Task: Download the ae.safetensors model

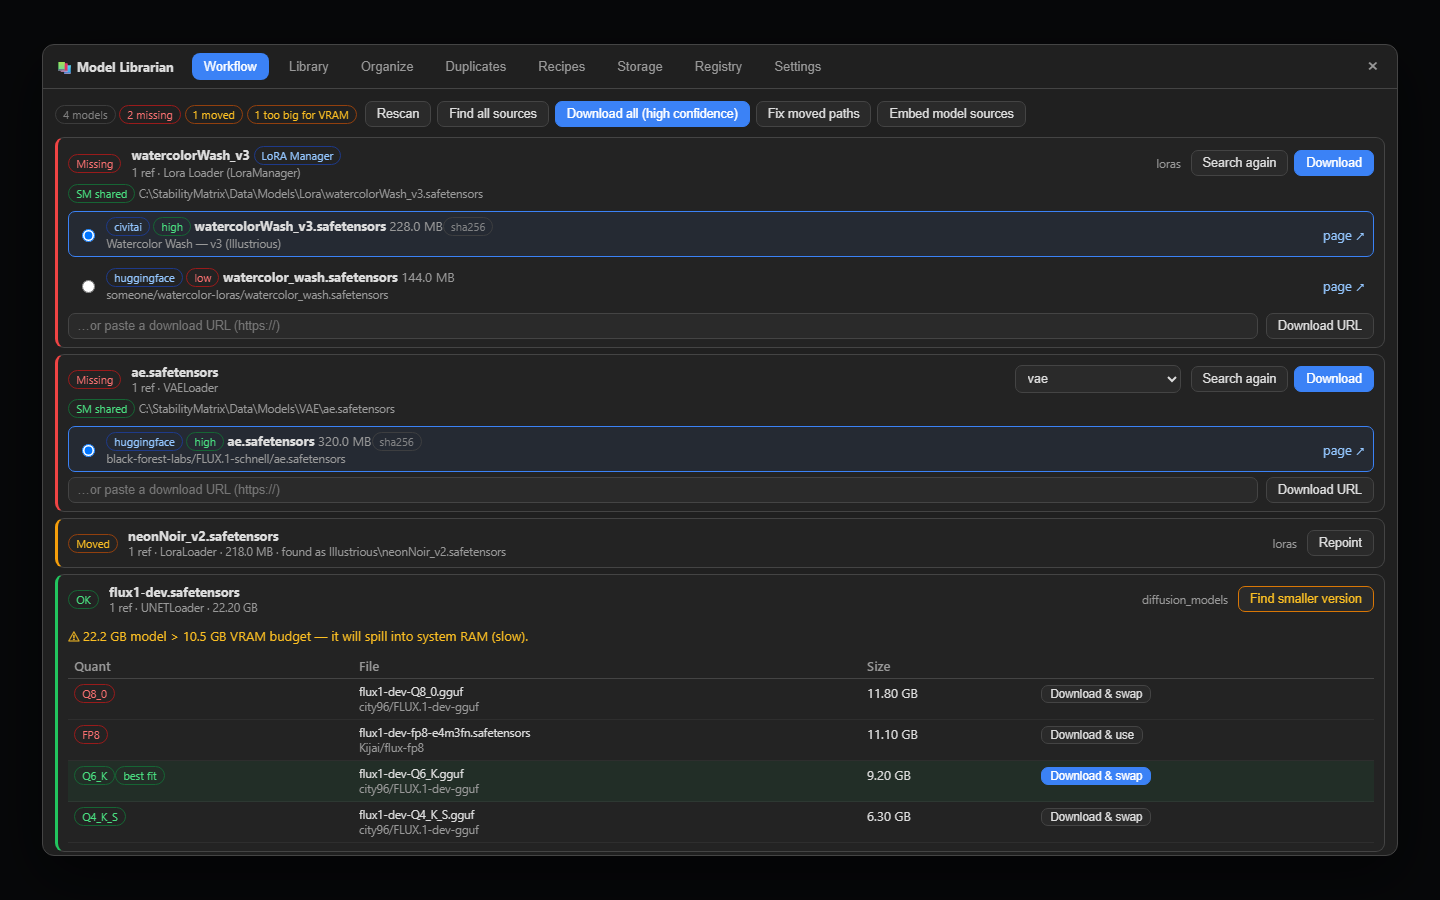Action: [x=1334, y=379]
